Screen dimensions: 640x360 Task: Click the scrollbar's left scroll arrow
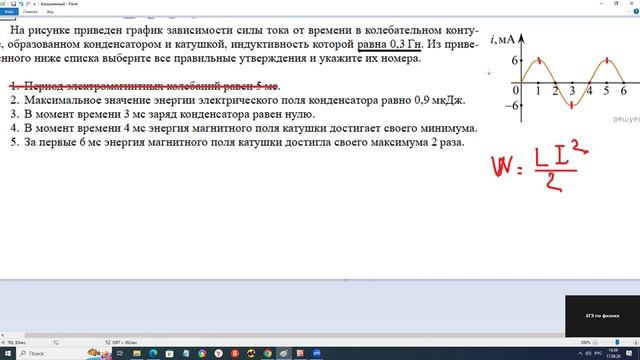coord(2,335)
